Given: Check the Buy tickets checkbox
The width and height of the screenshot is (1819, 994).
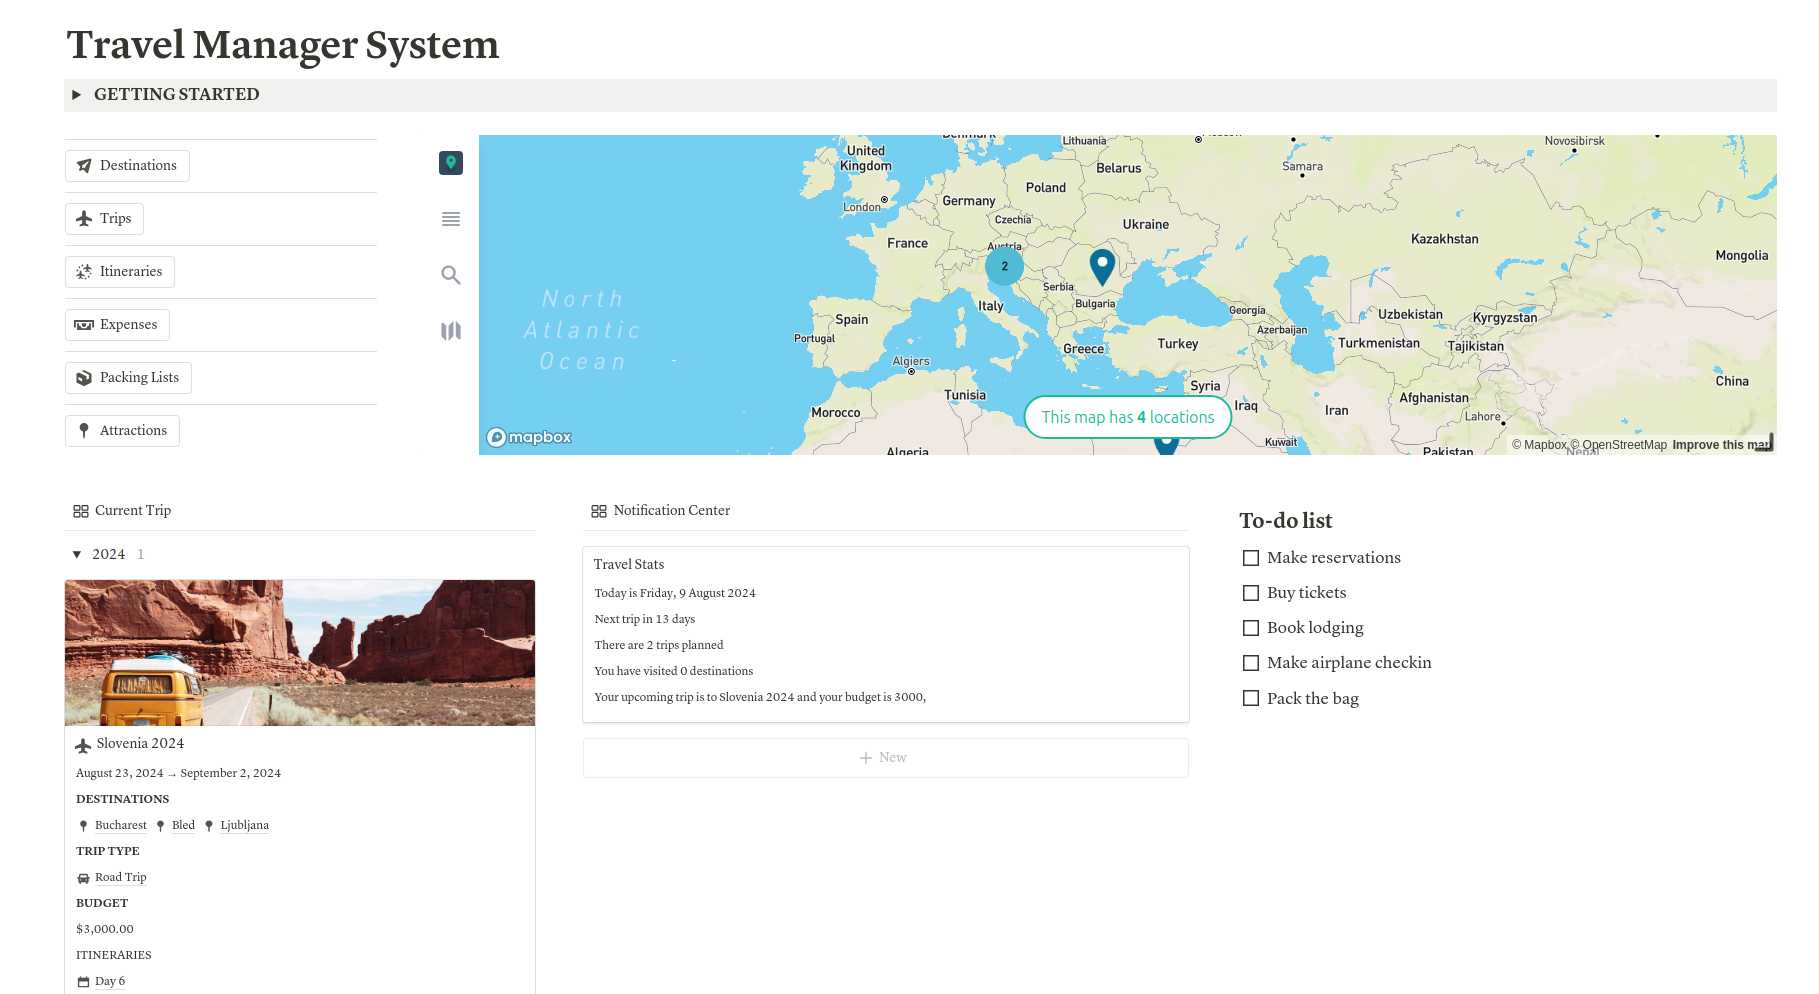Looking at the screenshot, I should 1251,593.
